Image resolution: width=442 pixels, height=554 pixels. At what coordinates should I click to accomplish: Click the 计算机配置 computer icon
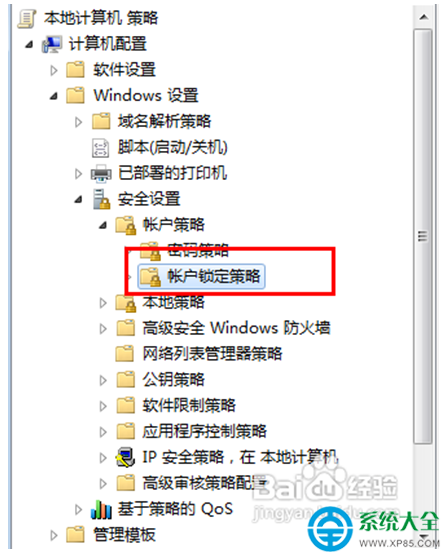click(x=52, y=44)
